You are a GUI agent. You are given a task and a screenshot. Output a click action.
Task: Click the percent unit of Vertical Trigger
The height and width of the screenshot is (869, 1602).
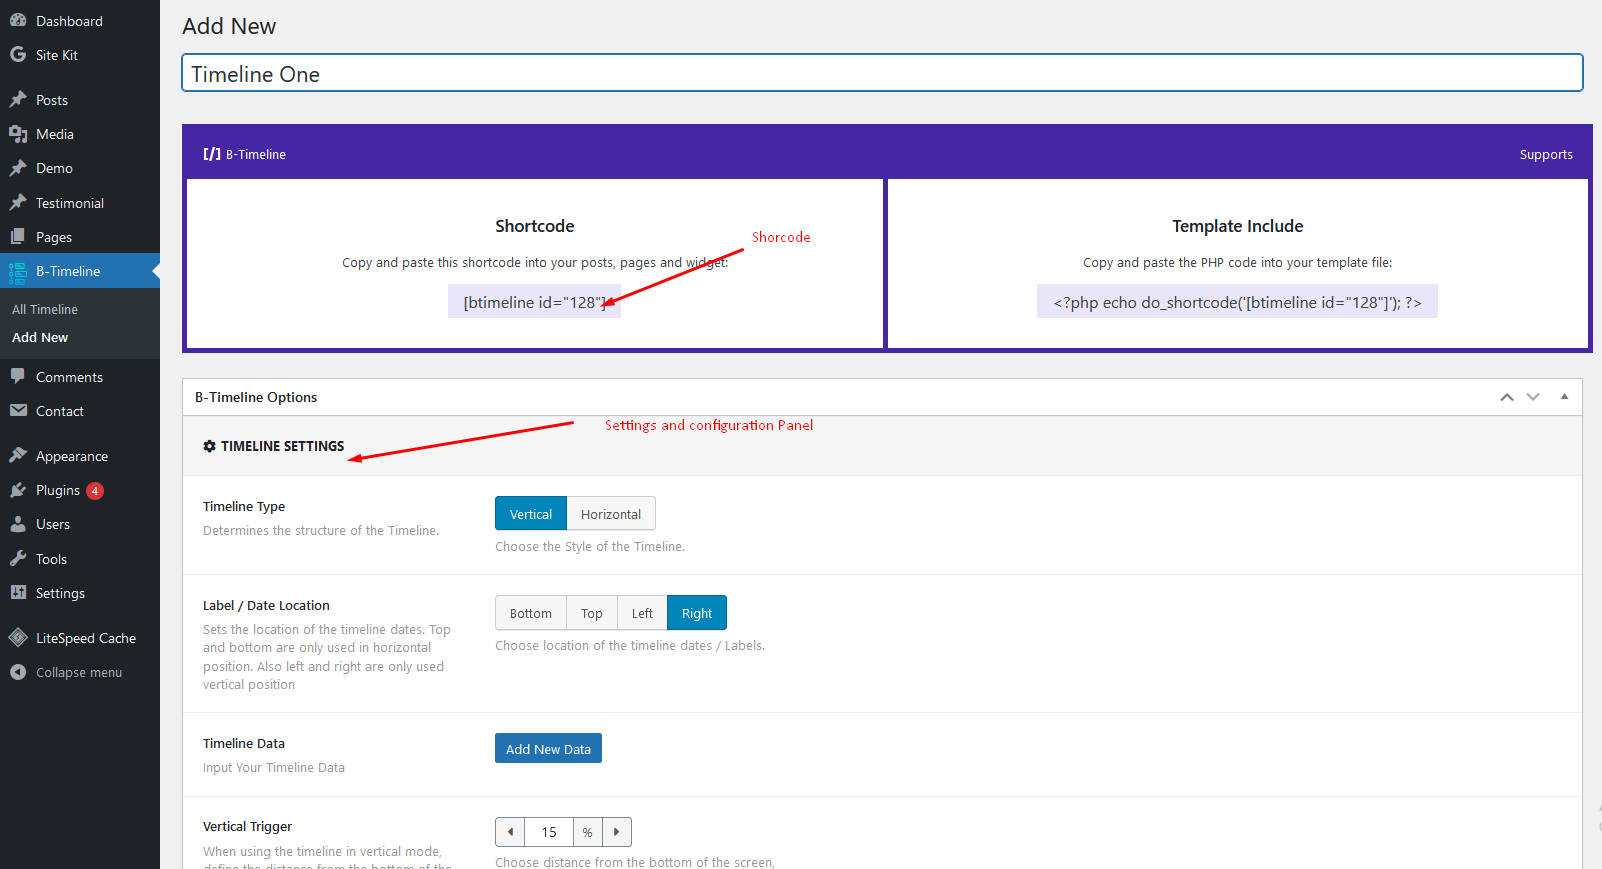(x=588, y=832)
